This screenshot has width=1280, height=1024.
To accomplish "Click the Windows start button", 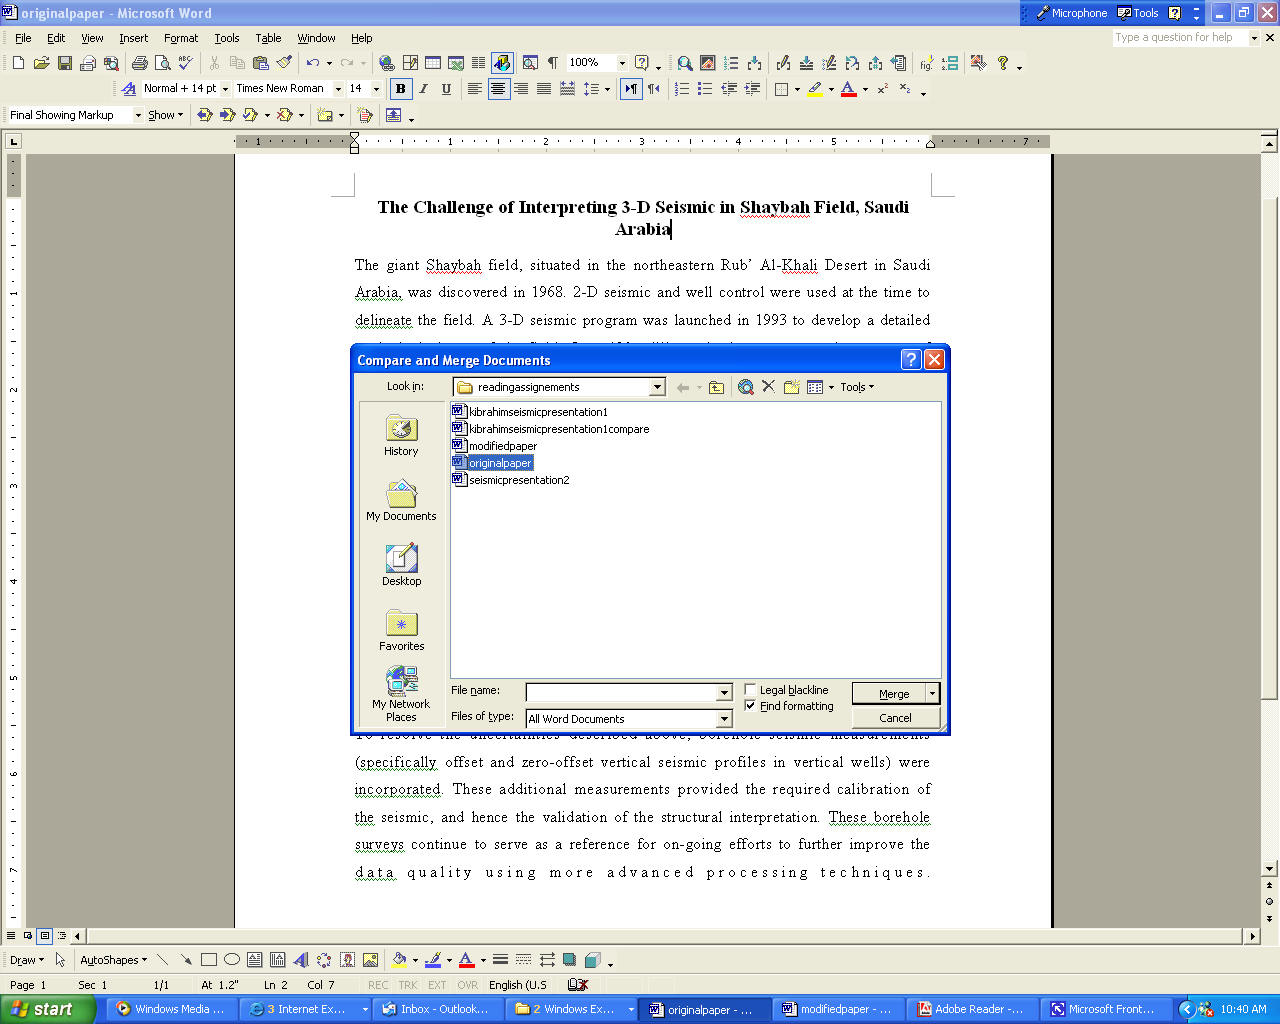I will (47, 1009).
